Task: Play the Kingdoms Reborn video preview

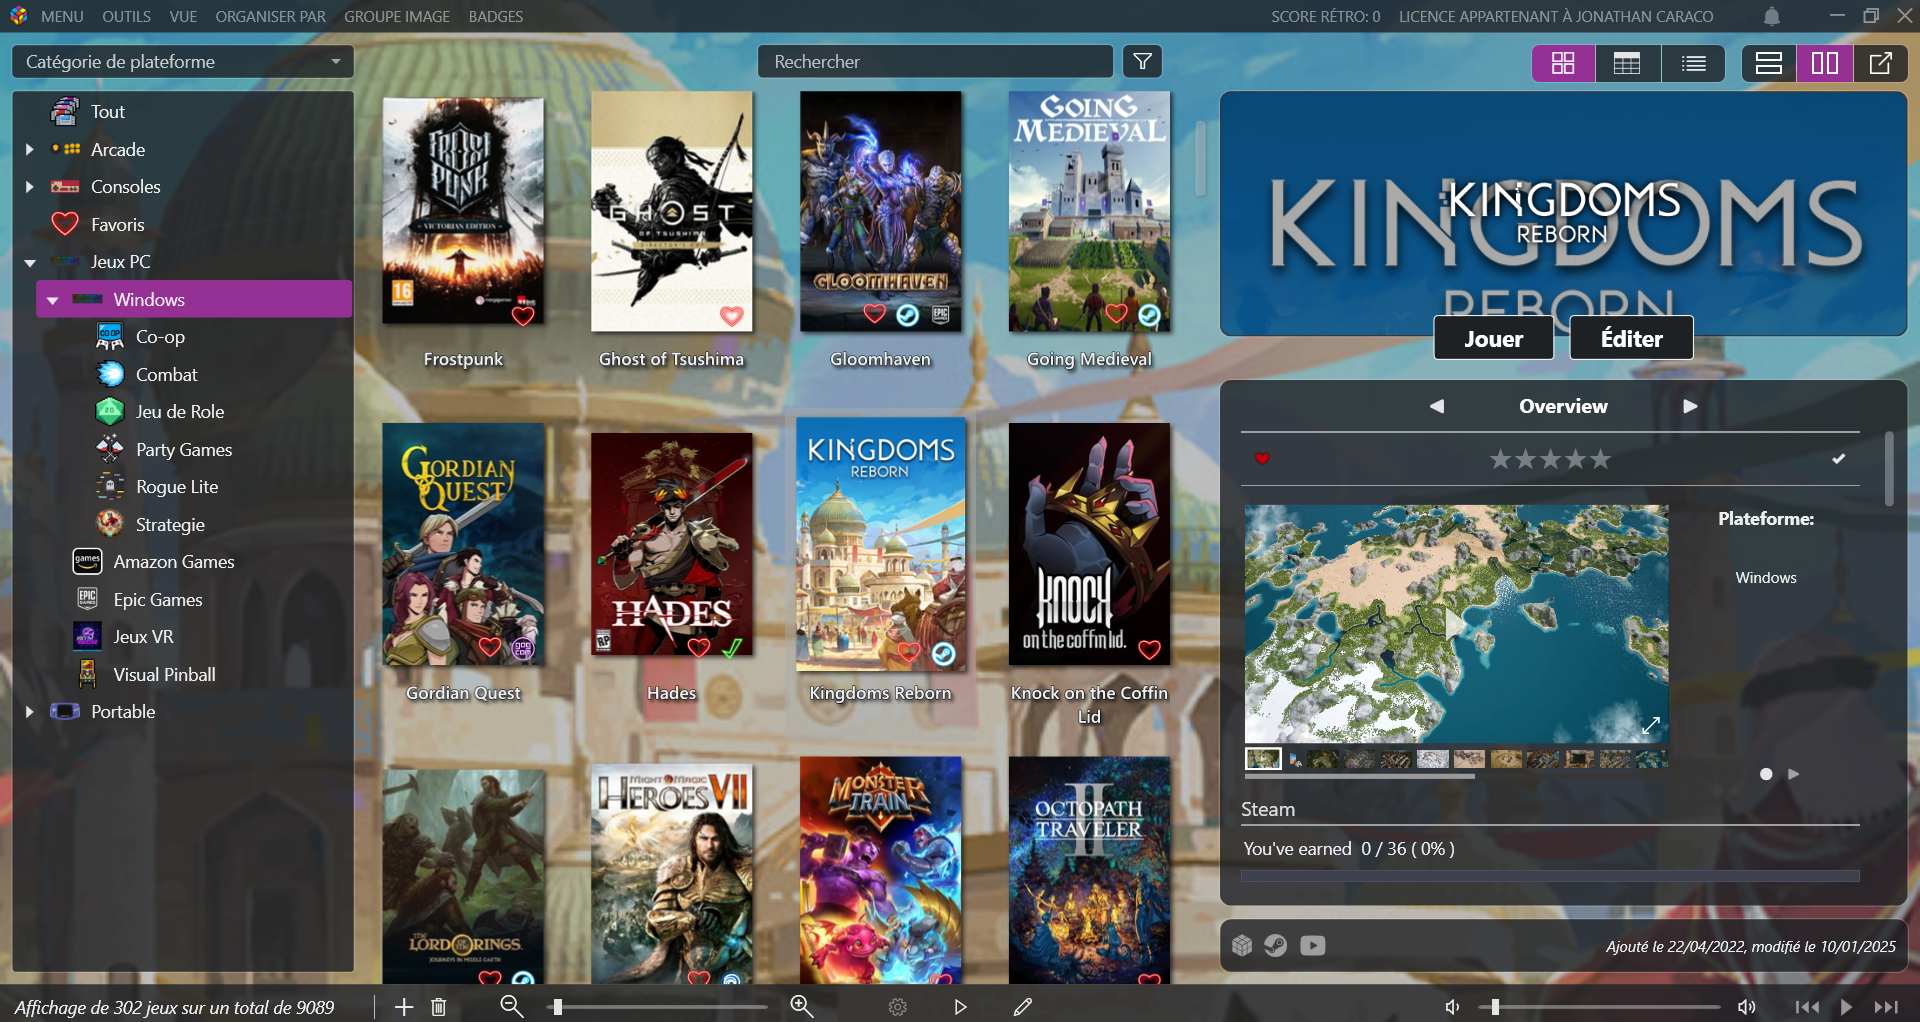Action: coord(1456,625)
